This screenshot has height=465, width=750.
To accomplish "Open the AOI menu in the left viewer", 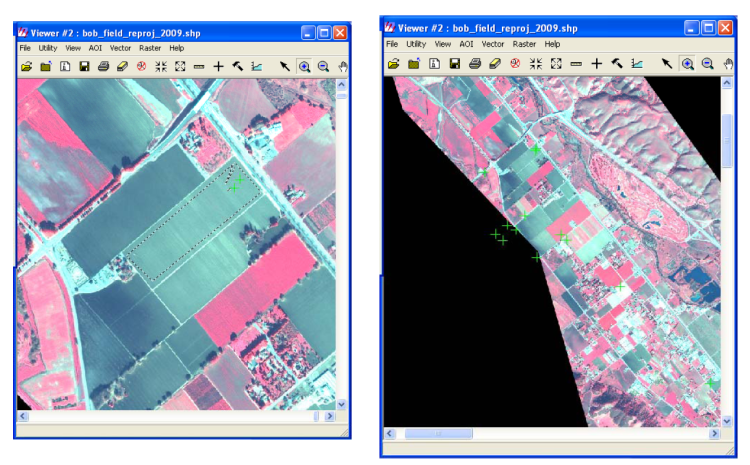I will coord(95,48).
